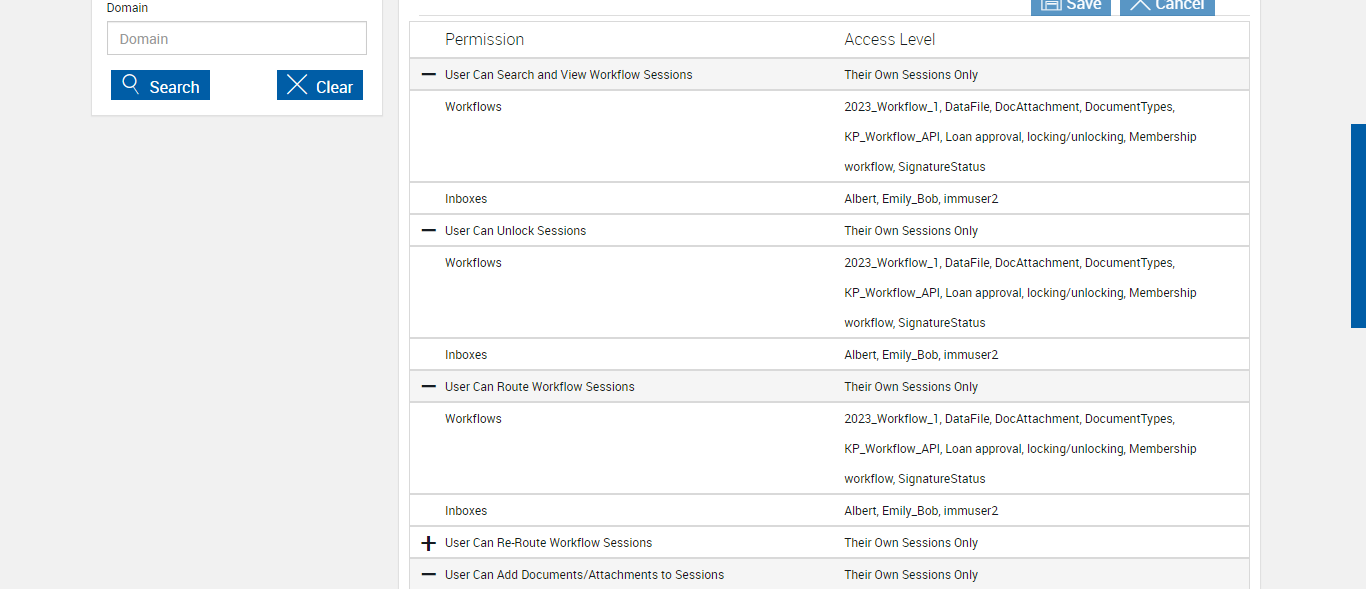Click the magnifier icon in Search button

(x=130, y=85)
